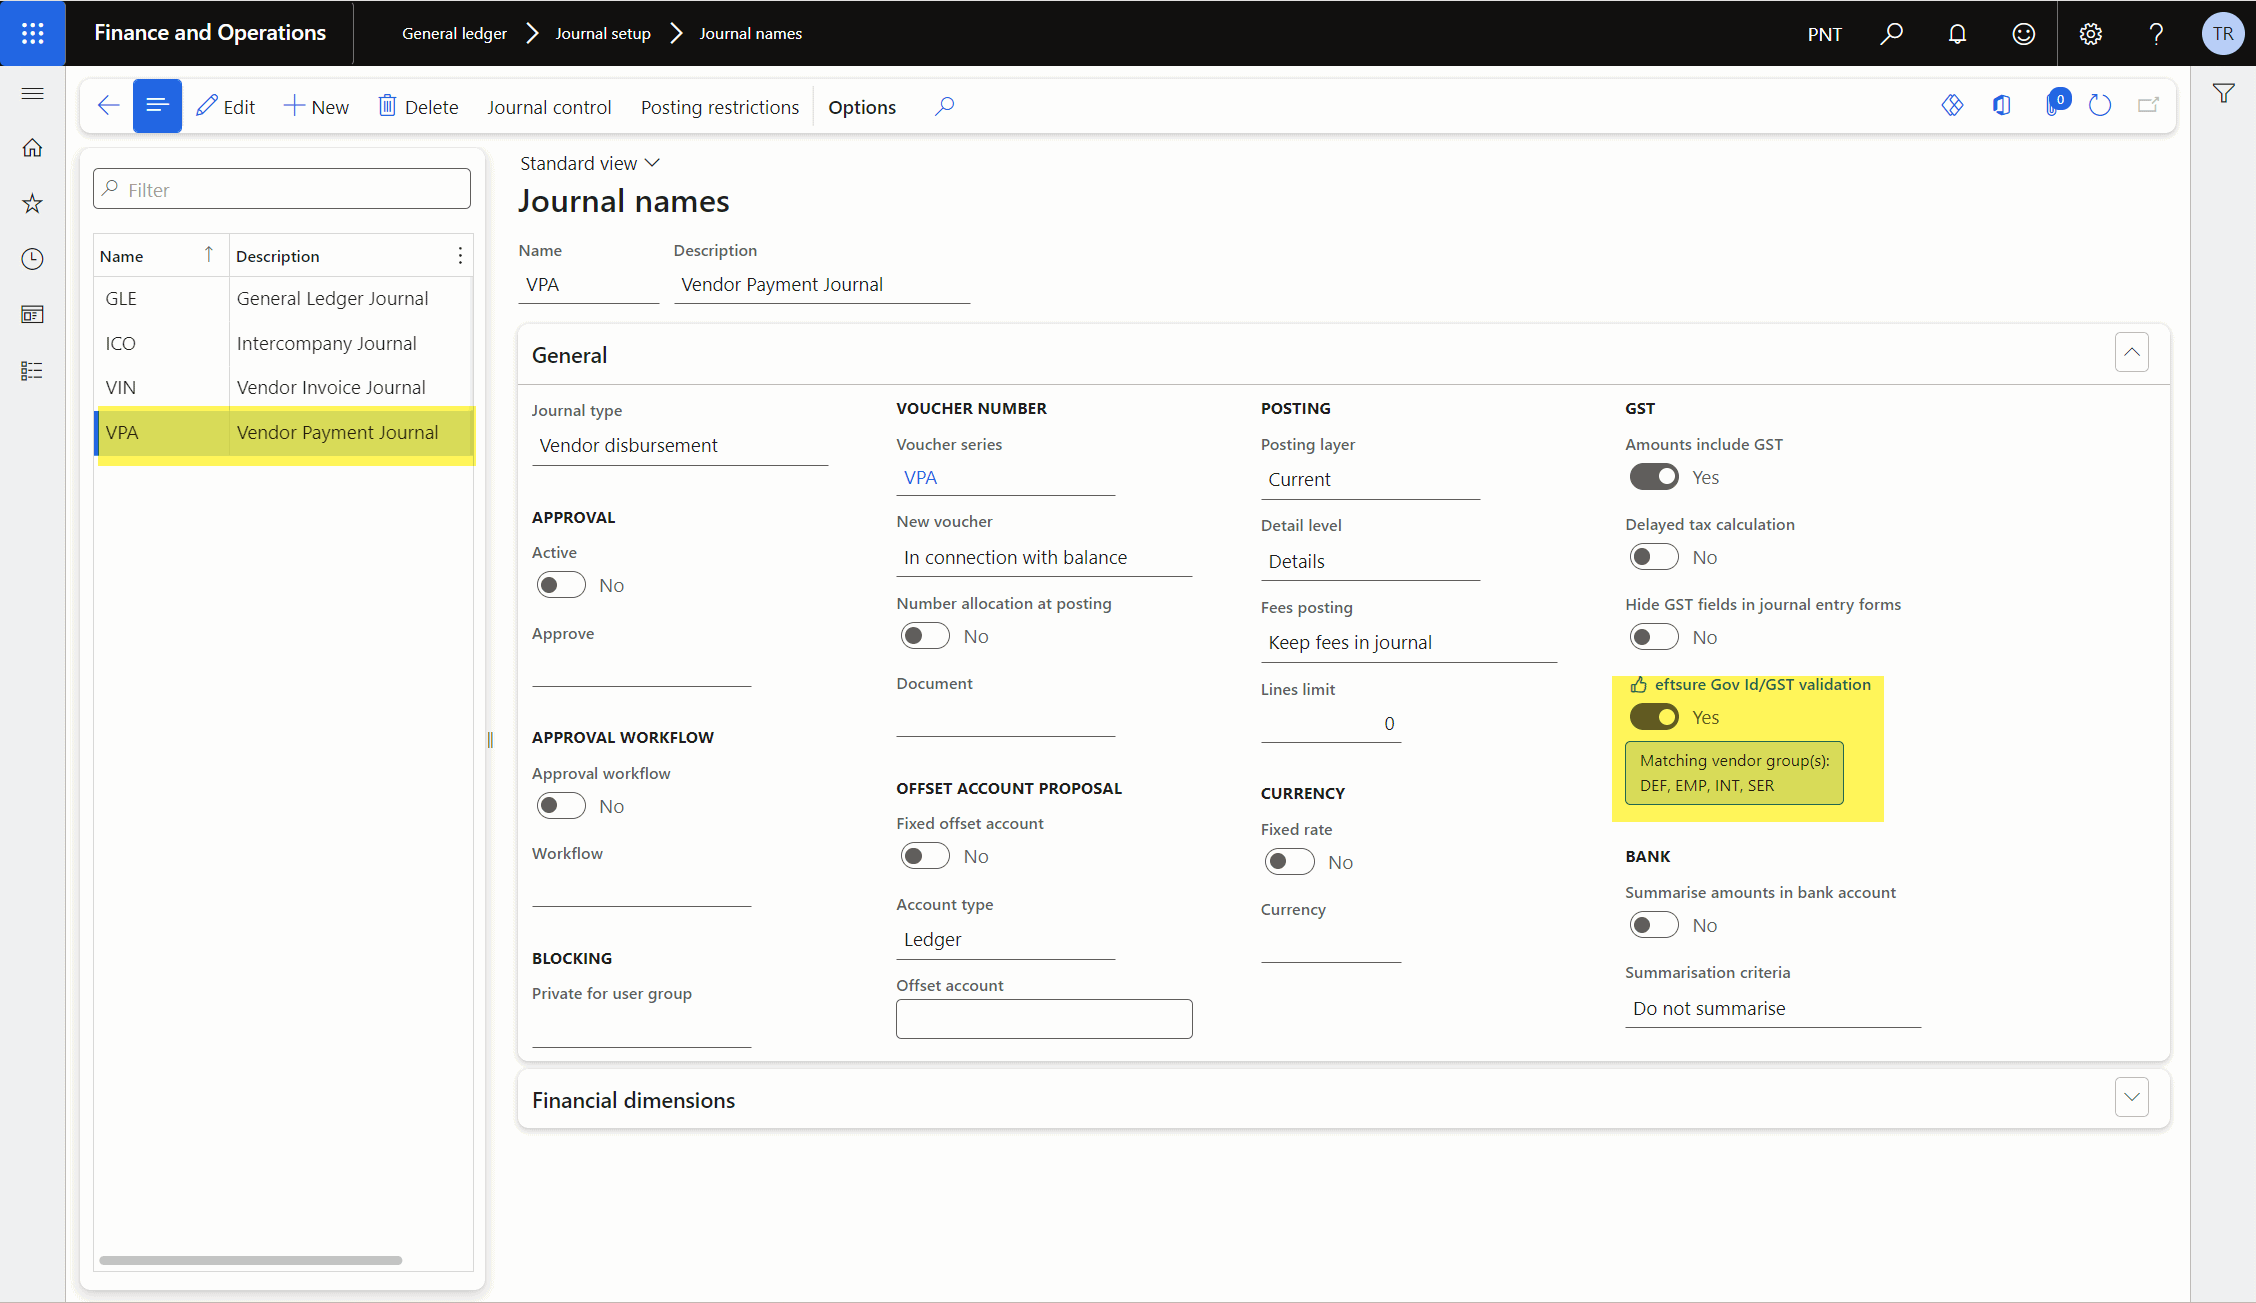Open the filter pane funnel icon
Screen dimensions: 2256x1303
[2223, 93]
